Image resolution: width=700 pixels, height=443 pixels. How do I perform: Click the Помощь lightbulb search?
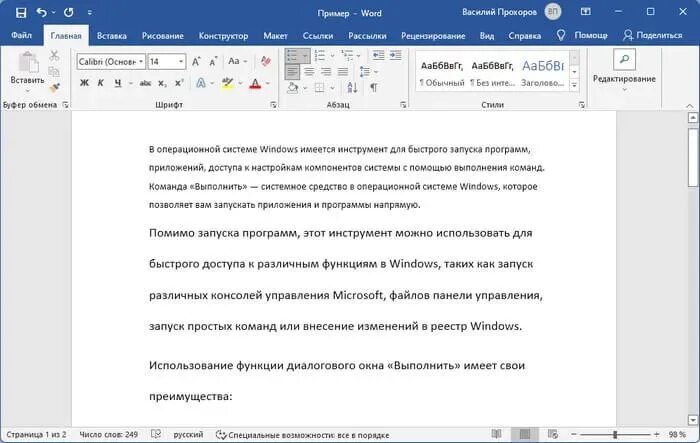[x=582, y=35]
